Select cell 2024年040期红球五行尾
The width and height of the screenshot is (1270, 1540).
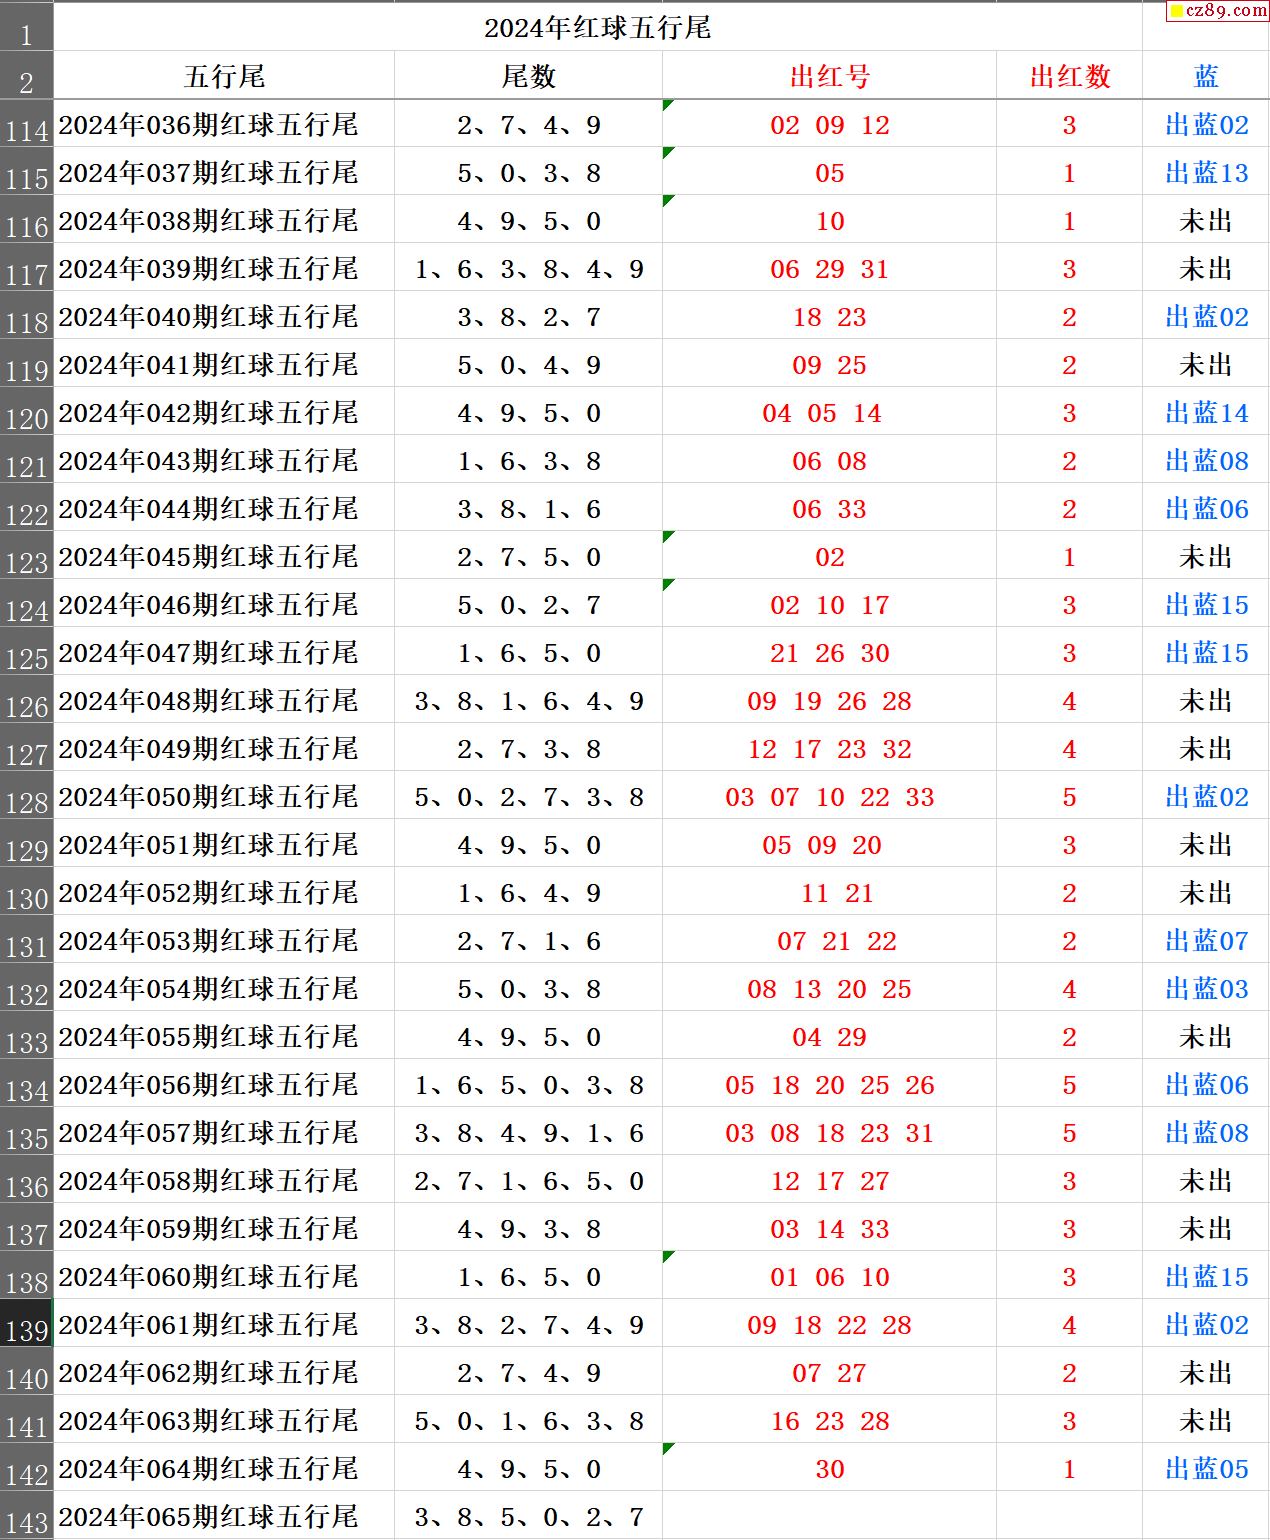[224, 316]
